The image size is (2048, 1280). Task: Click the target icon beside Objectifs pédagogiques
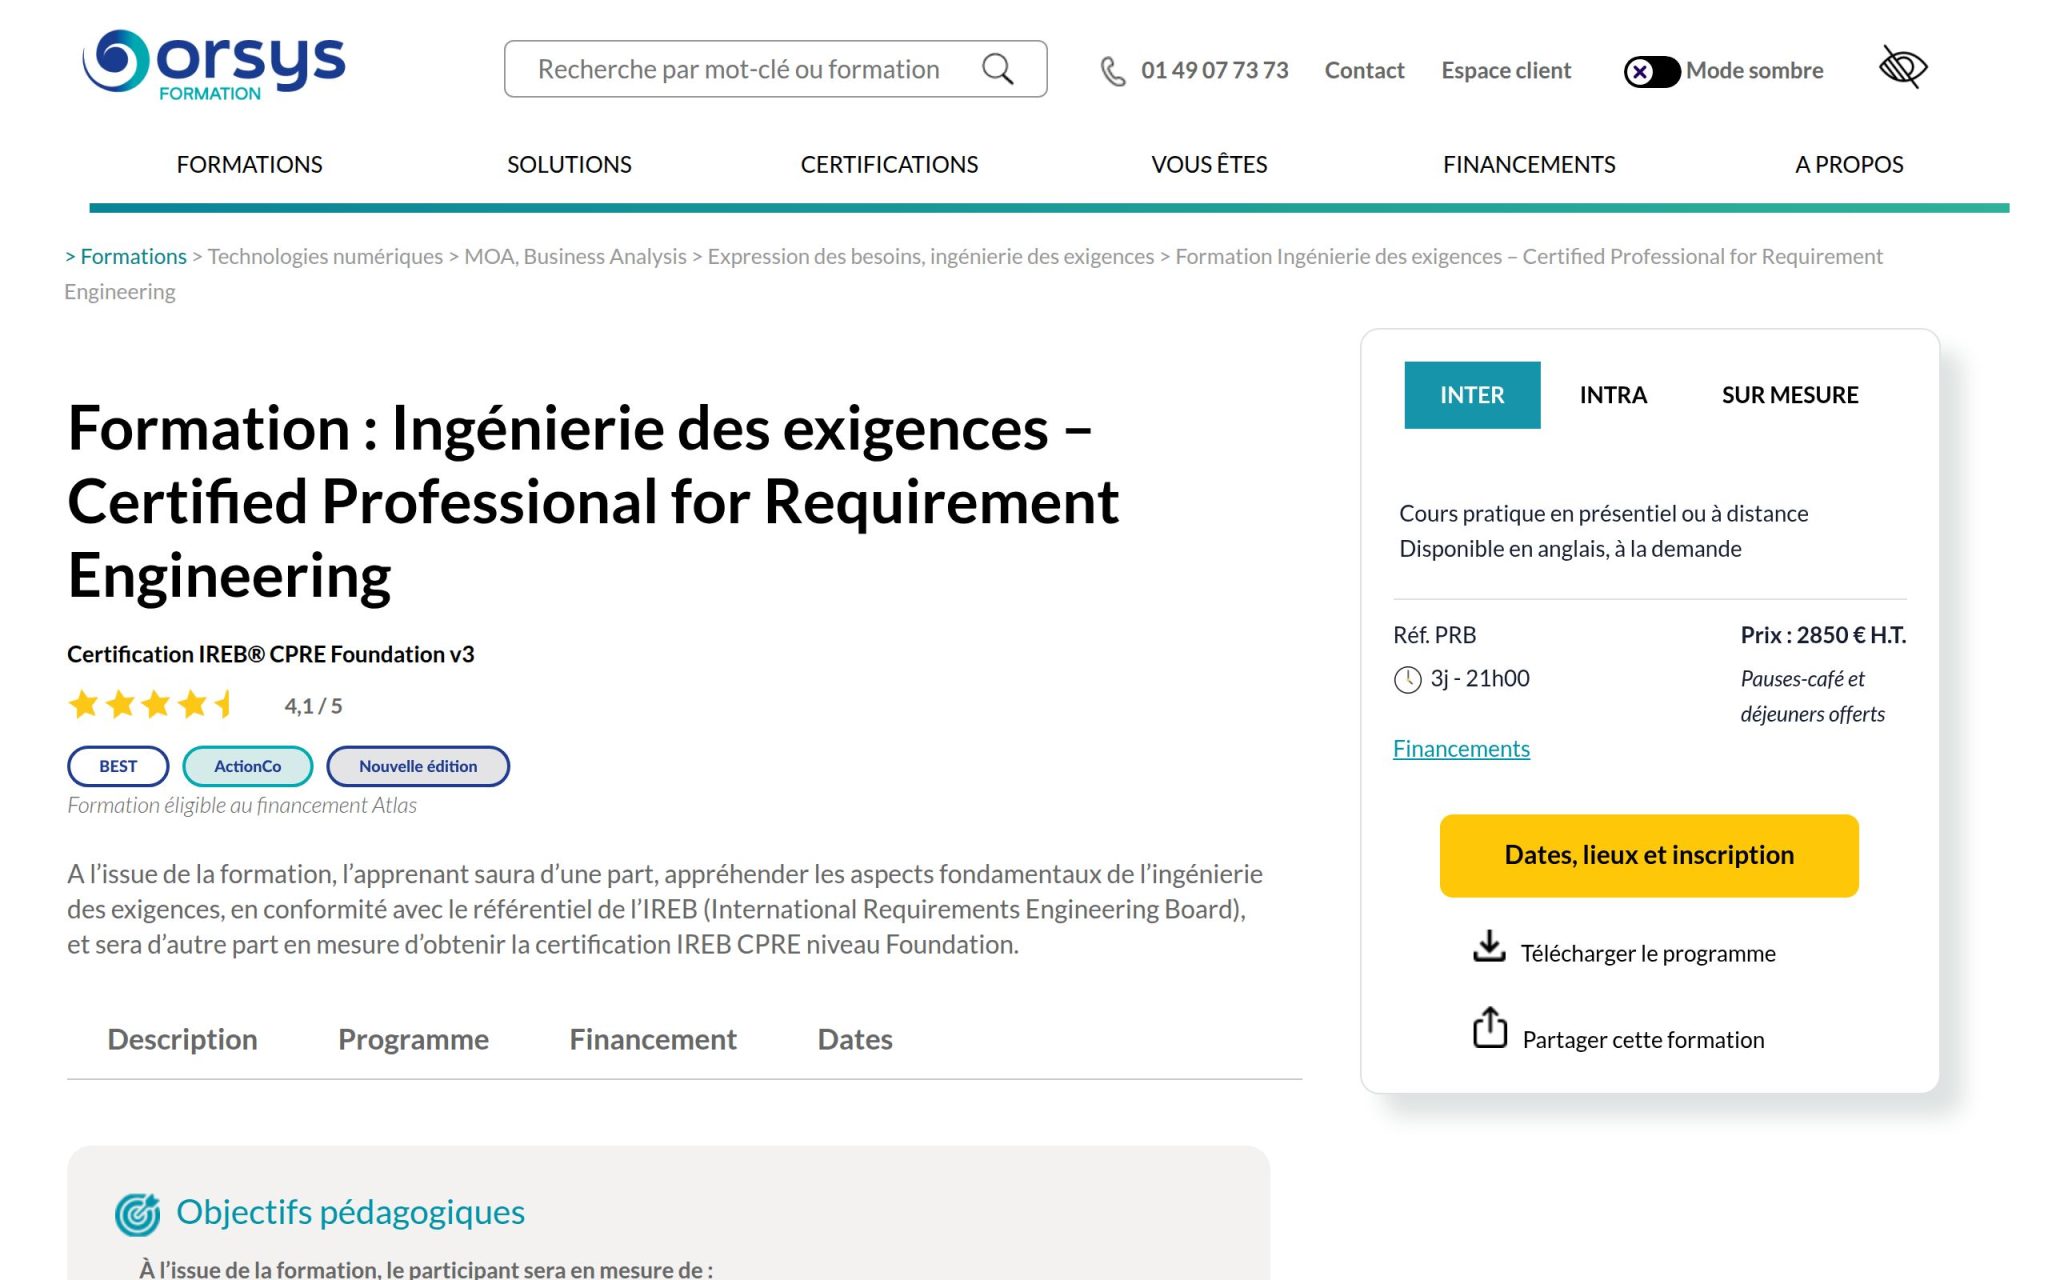click(137, 1214)
